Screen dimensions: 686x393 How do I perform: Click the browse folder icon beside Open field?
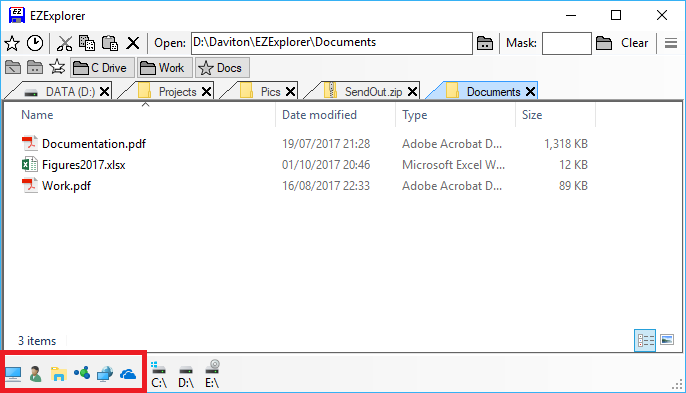485,43
